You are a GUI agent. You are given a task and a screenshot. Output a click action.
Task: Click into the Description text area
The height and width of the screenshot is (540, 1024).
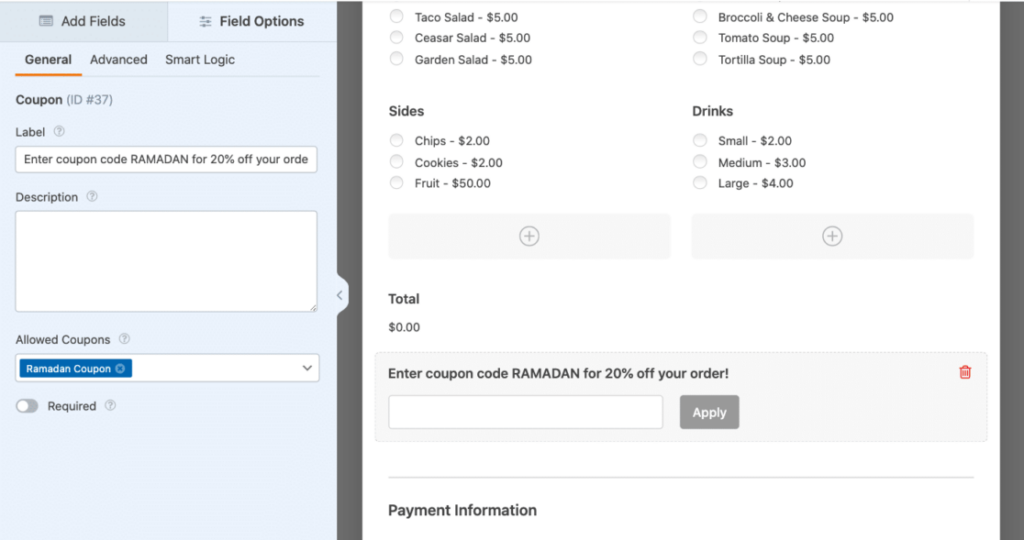point(166,261)
